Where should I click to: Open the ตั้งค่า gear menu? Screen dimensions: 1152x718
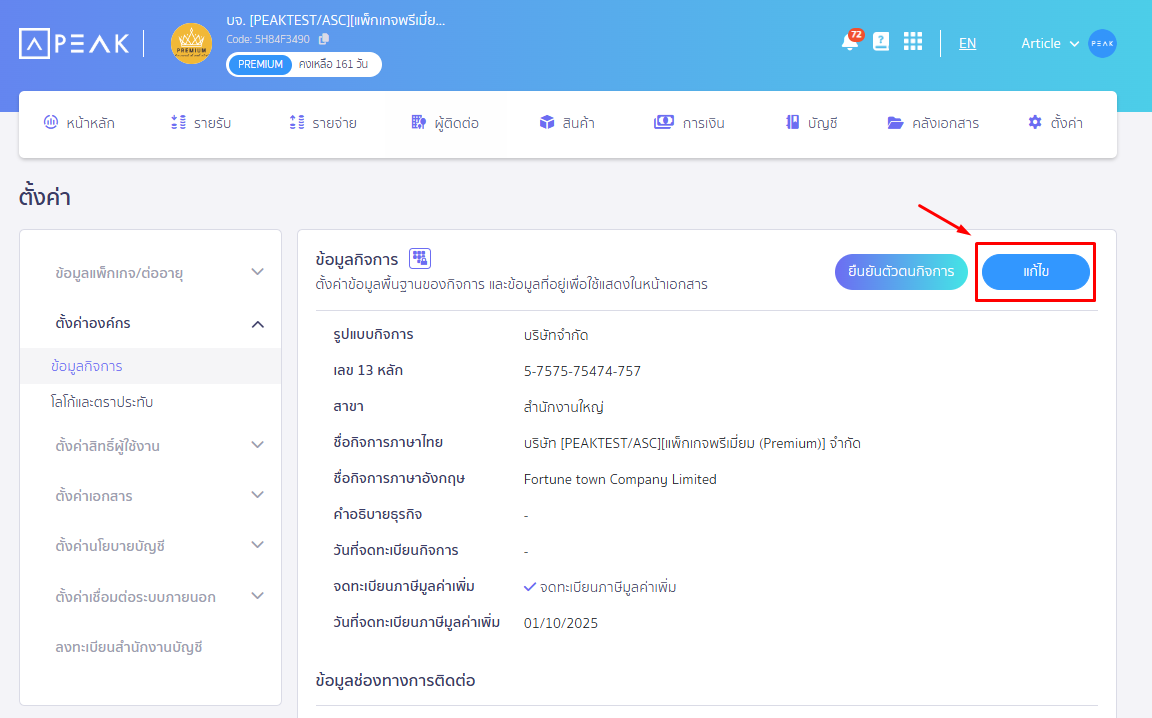pos(1055,123)
